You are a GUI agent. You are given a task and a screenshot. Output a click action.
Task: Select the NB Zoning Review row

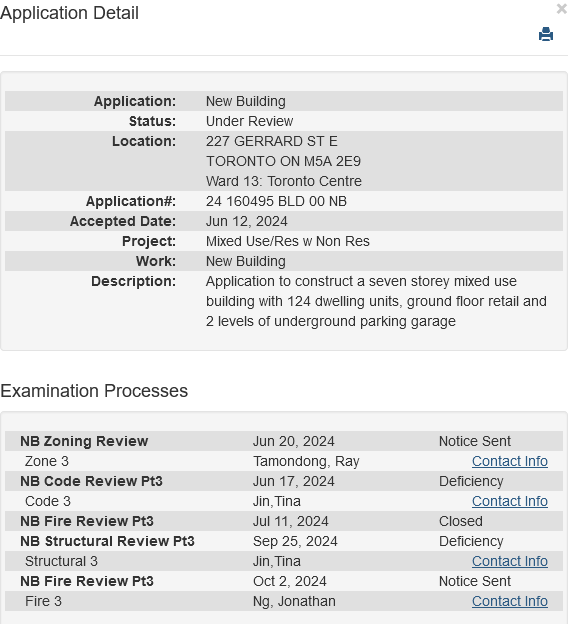(x=284, y=441)
